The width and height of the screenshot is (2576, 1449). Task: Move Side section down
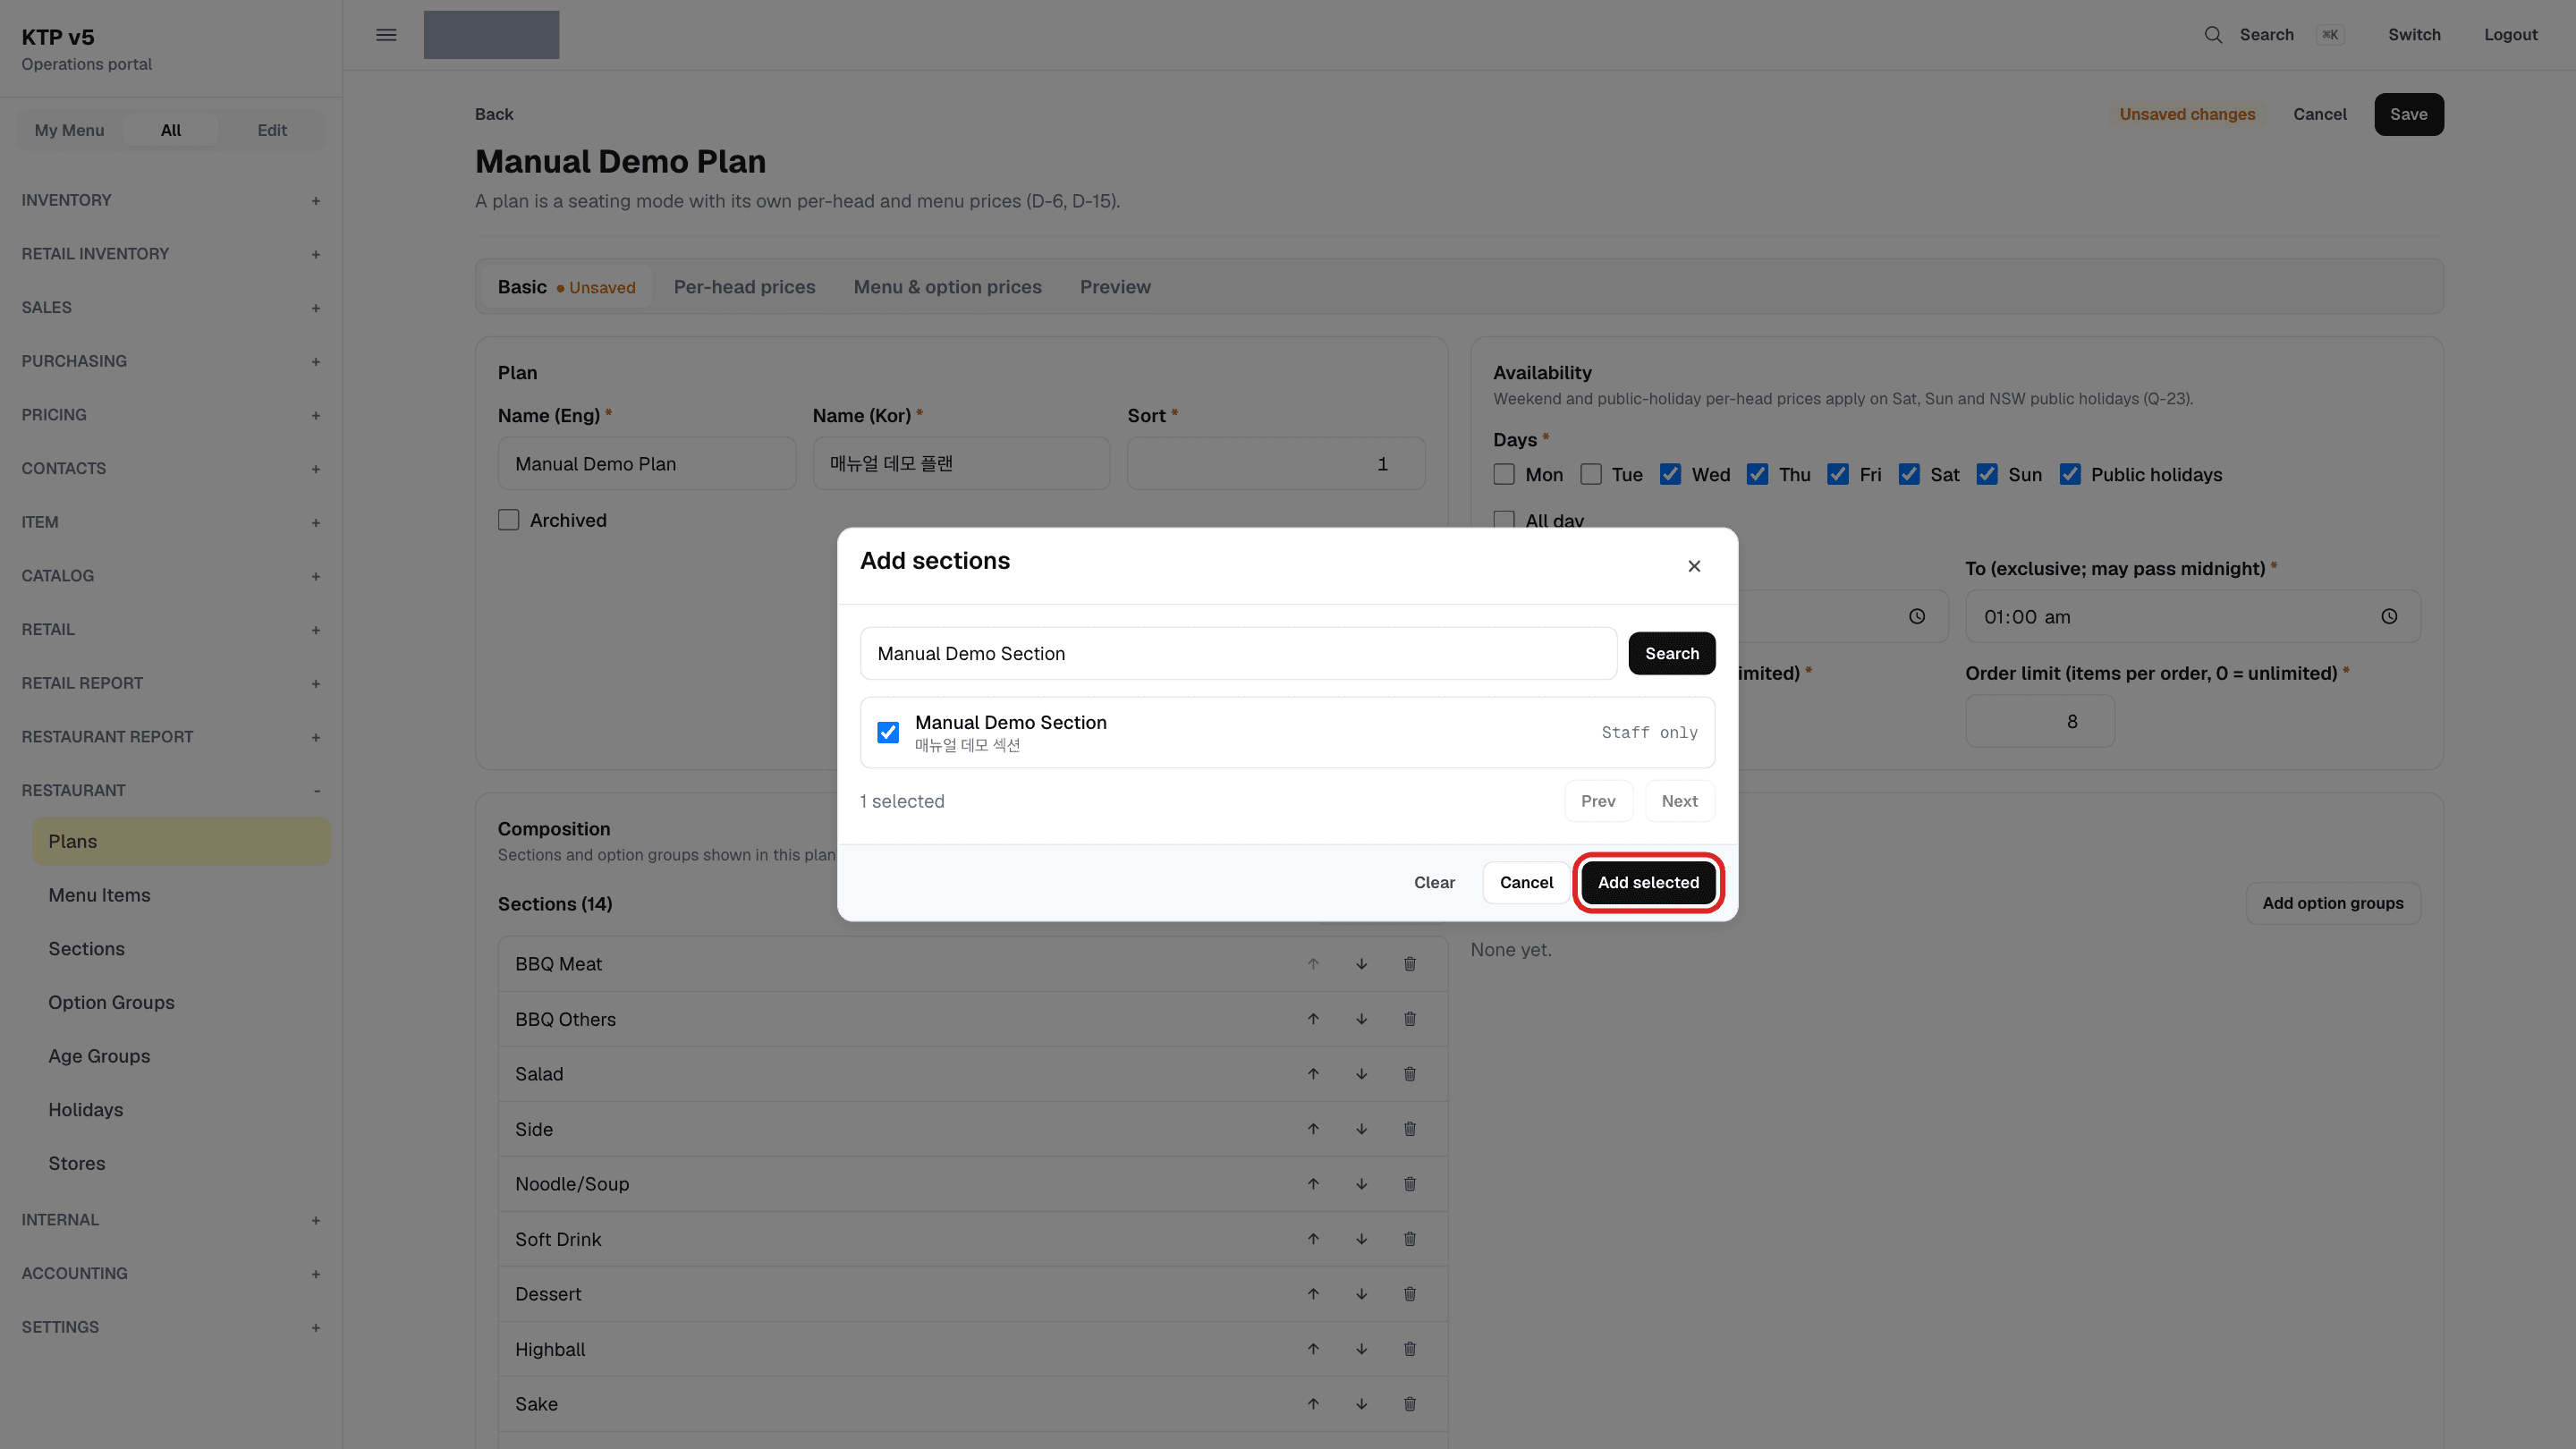[1361, 1129]
